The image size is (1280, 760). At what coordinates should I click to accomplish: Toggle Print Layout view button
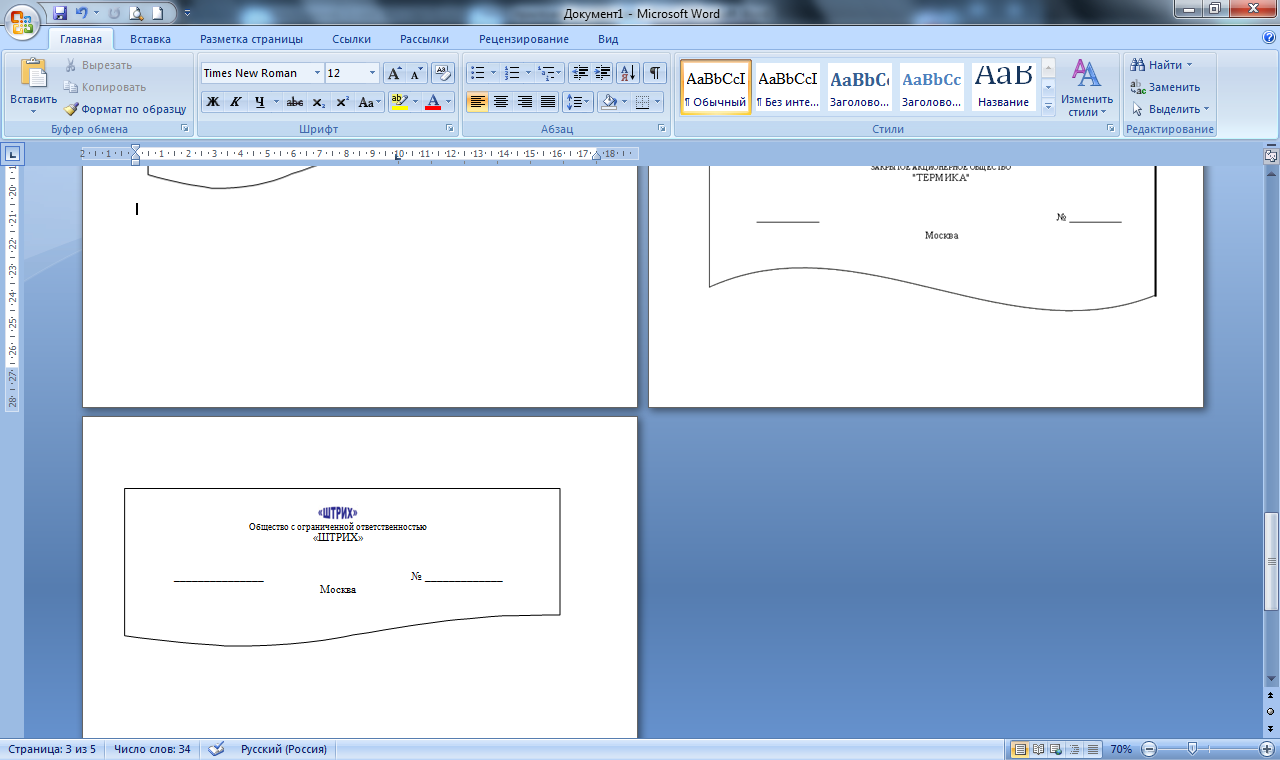pyautogui.click(x=1021, y=749)
